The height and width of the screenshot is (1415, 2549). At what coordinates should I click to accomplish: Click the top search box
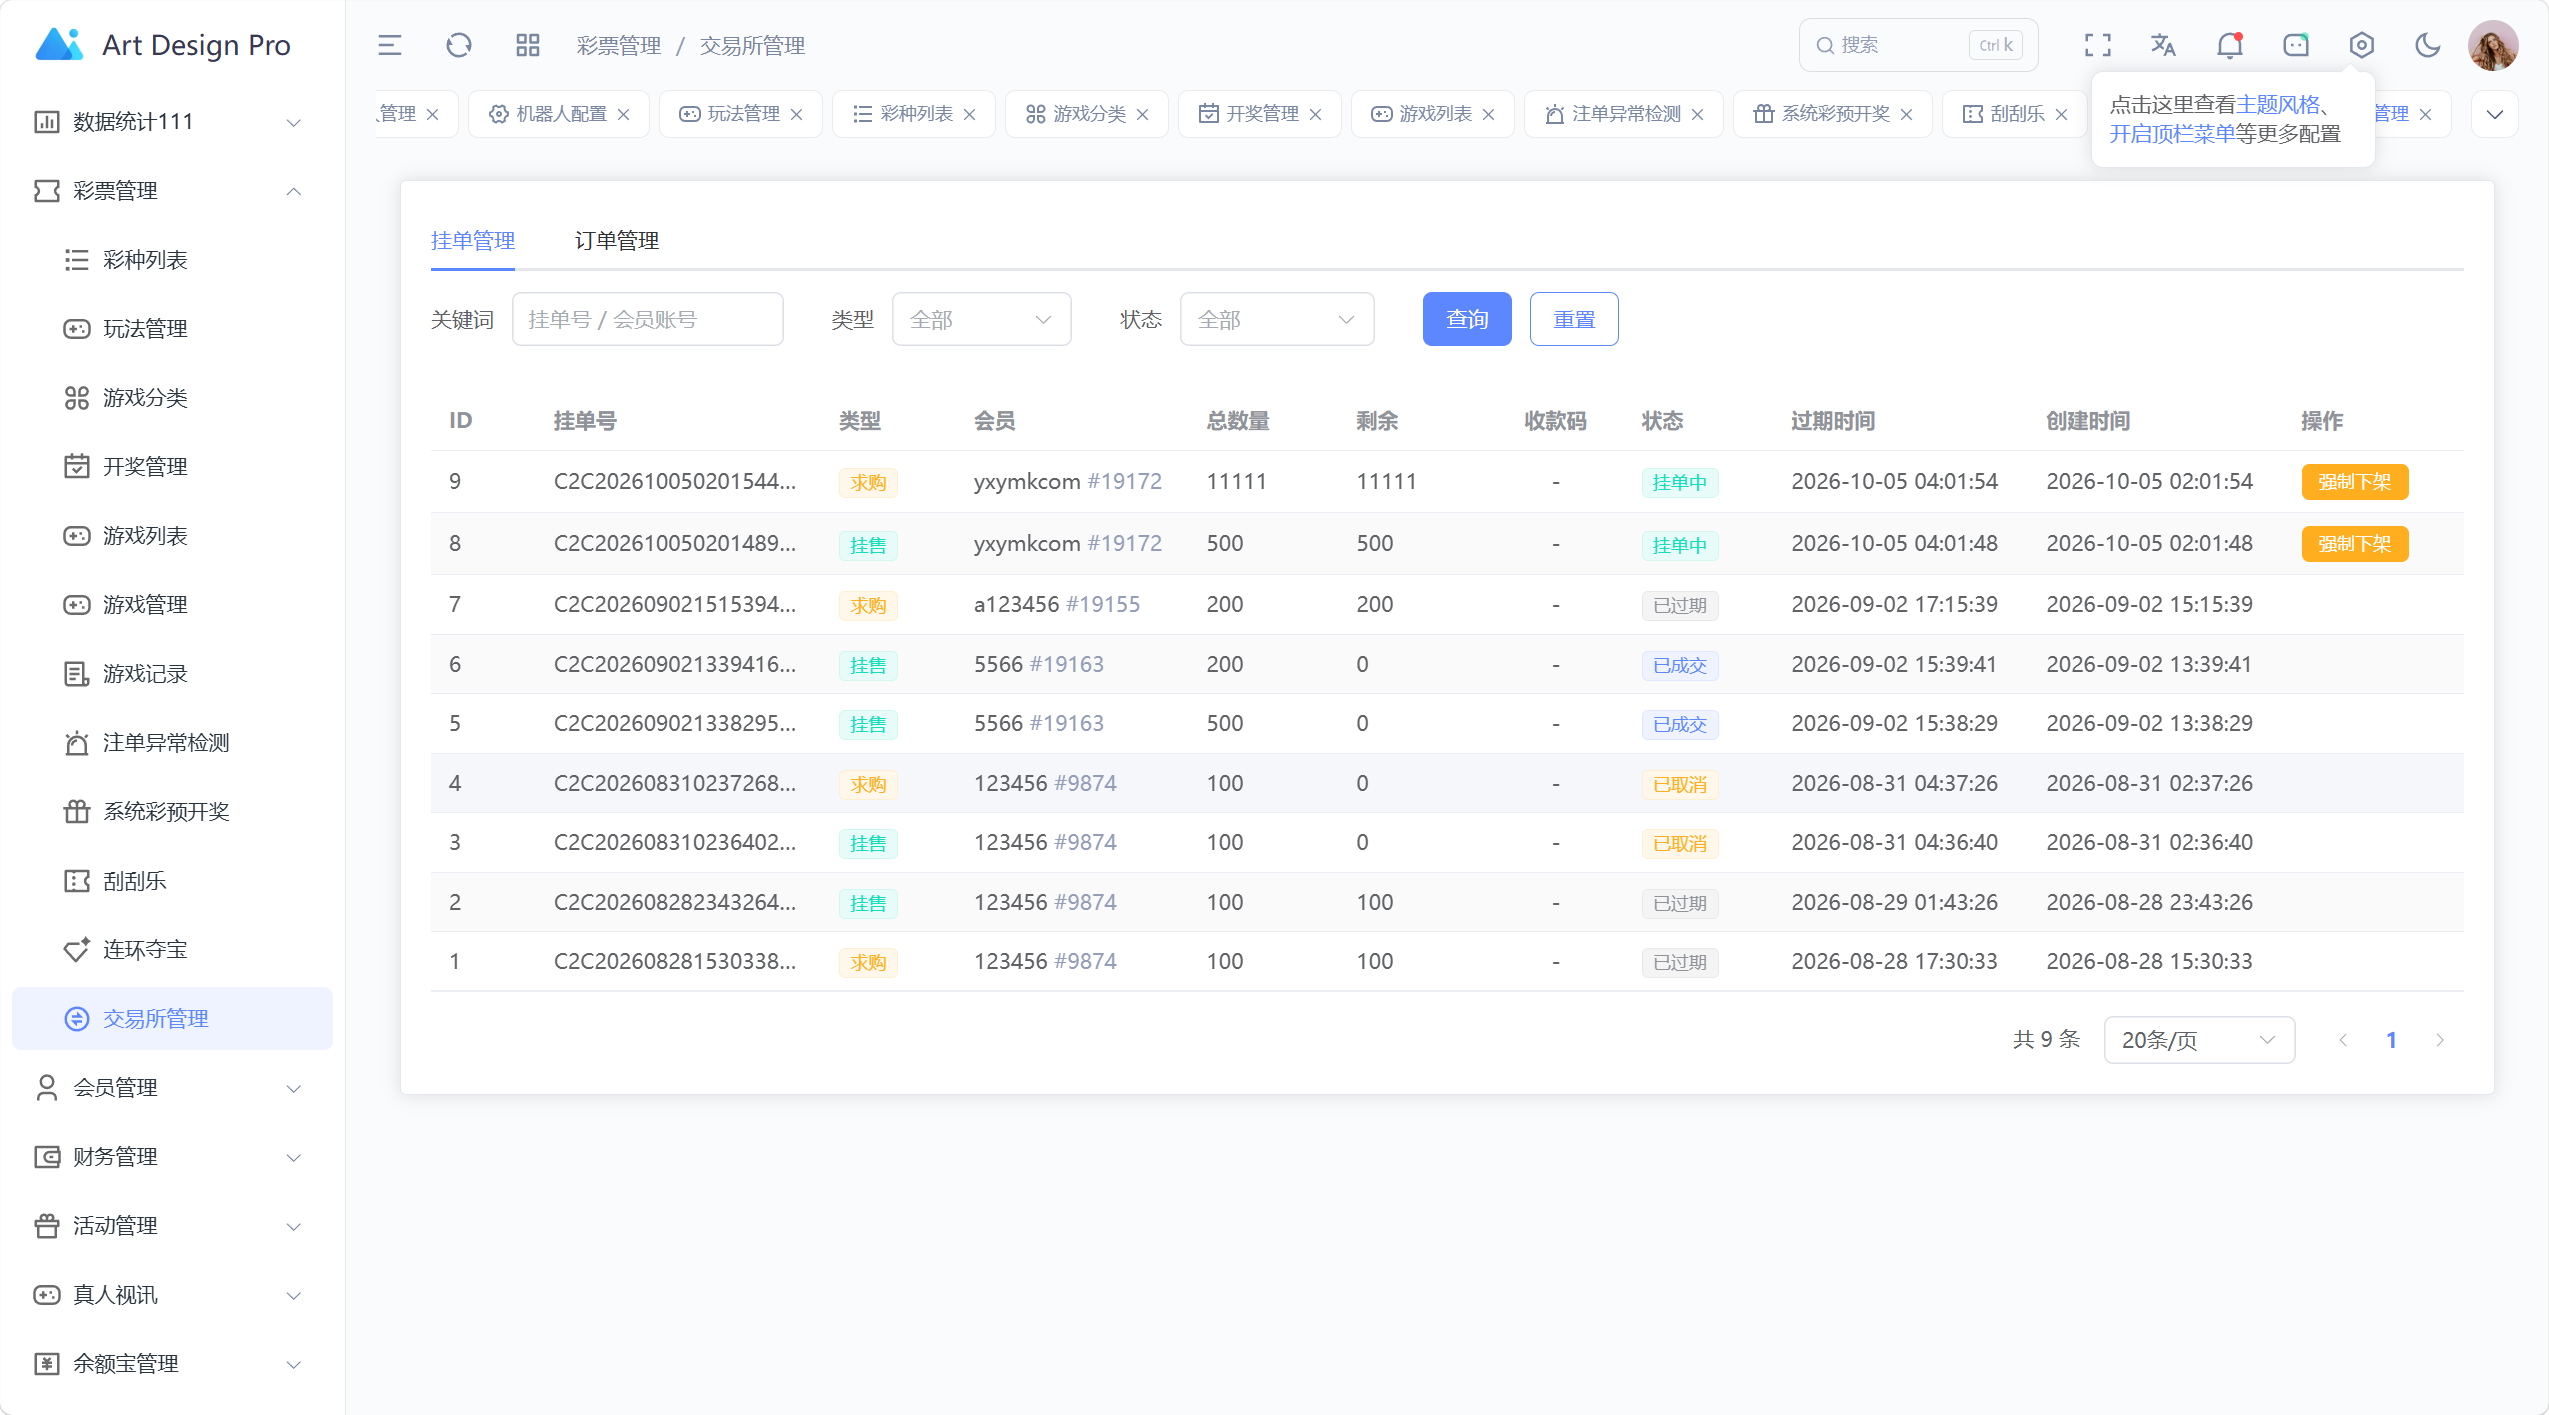(x=1917, y=45)
